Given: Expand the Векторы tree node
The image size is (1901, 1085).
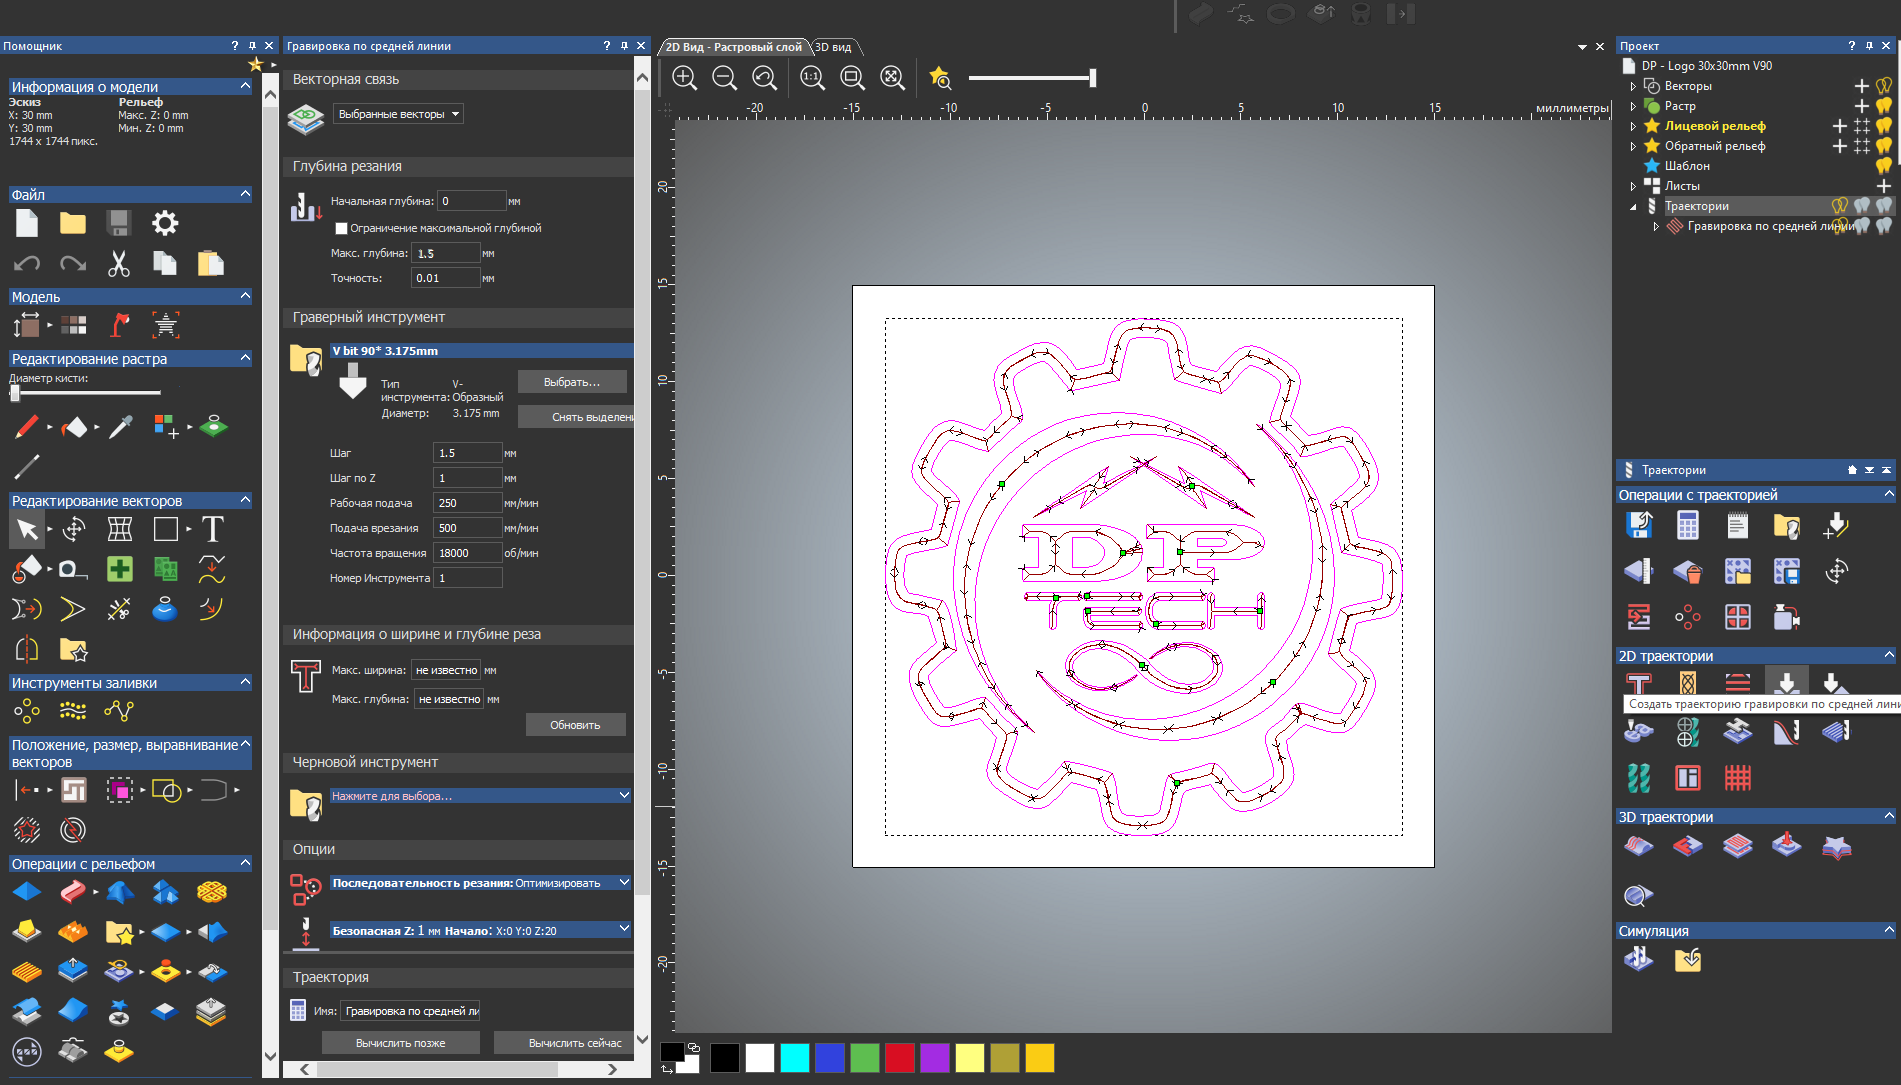Looking at the screenshot, I should coord(1633,86).
